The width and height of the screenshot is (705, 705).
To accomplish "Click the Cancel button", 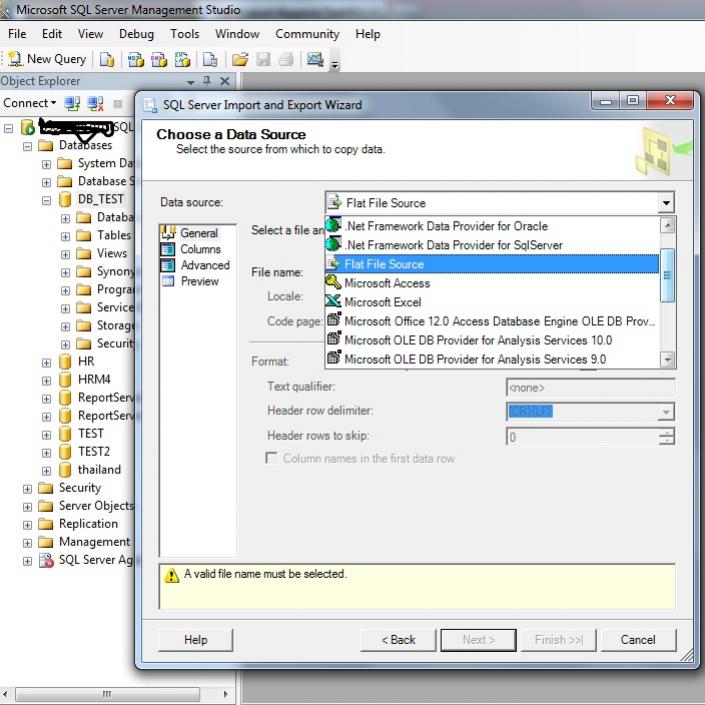I will [x=638, y=640].
